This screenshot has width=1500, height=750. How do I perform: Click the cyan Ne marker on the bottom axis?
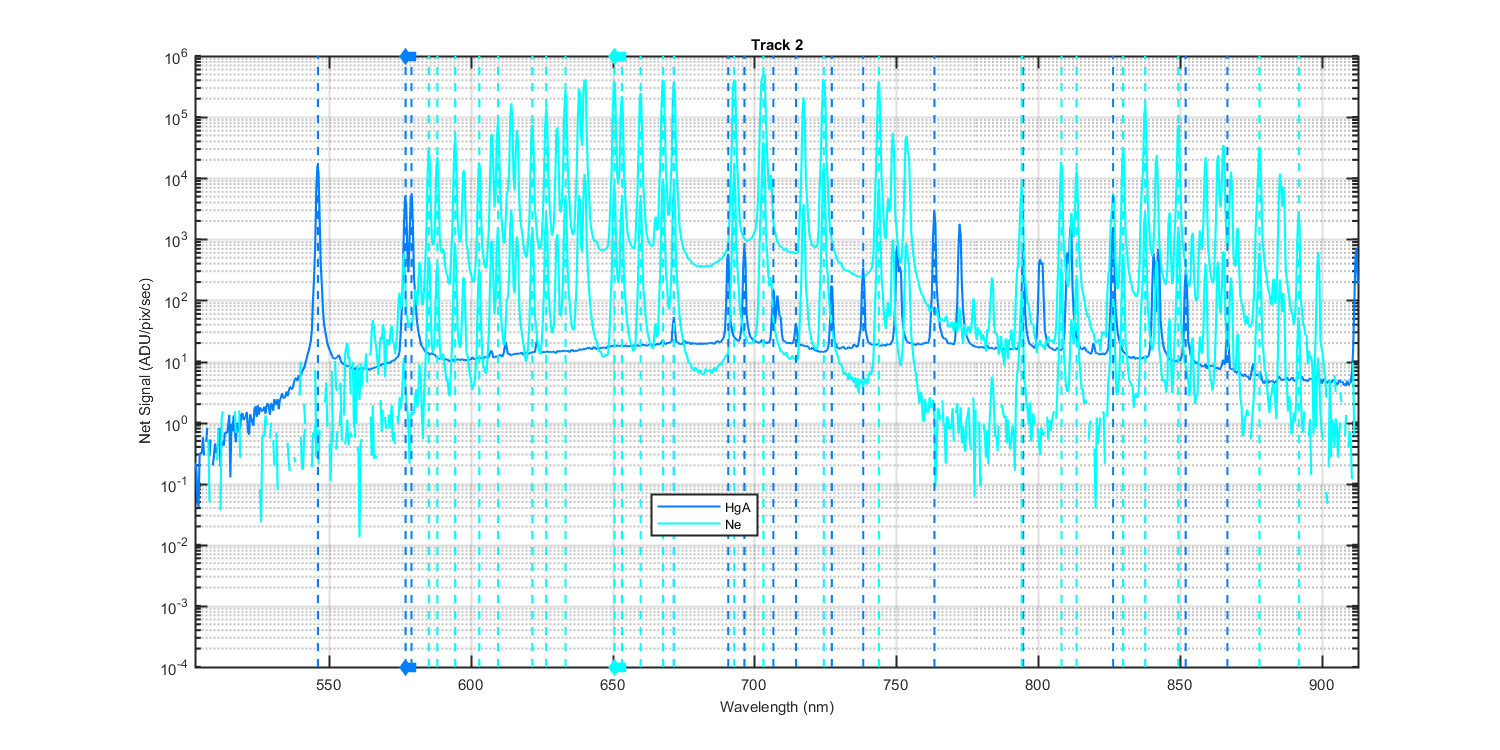[x=618, y=668]
